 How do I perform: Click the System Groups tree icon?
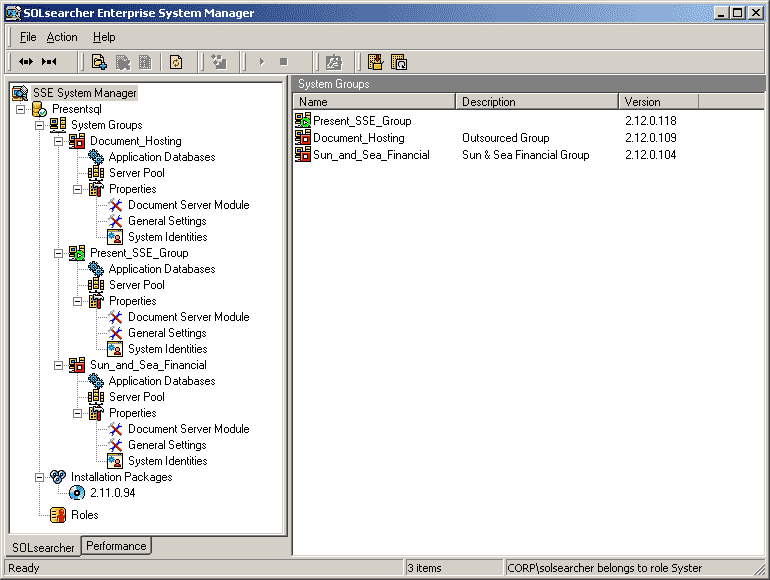[x=58, y=125]
